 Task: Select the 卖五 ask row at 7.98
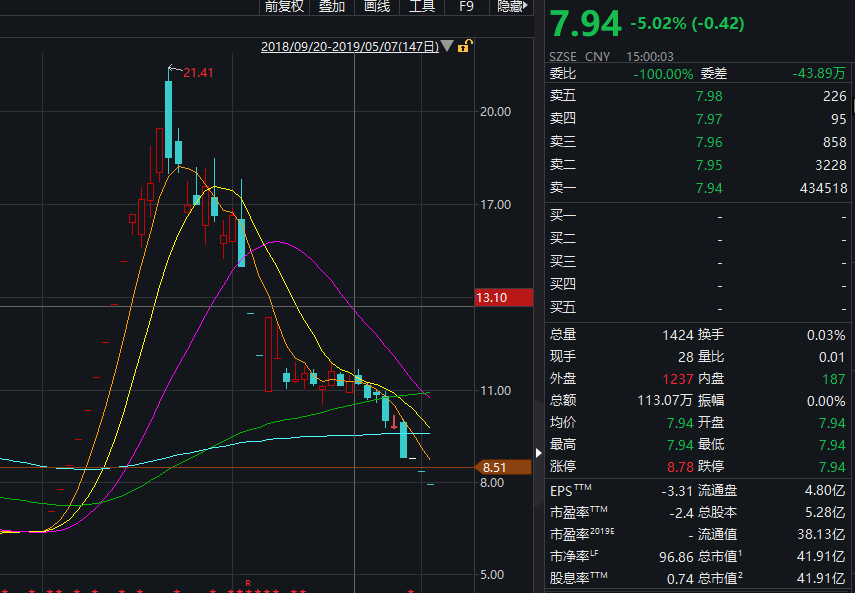698,96
